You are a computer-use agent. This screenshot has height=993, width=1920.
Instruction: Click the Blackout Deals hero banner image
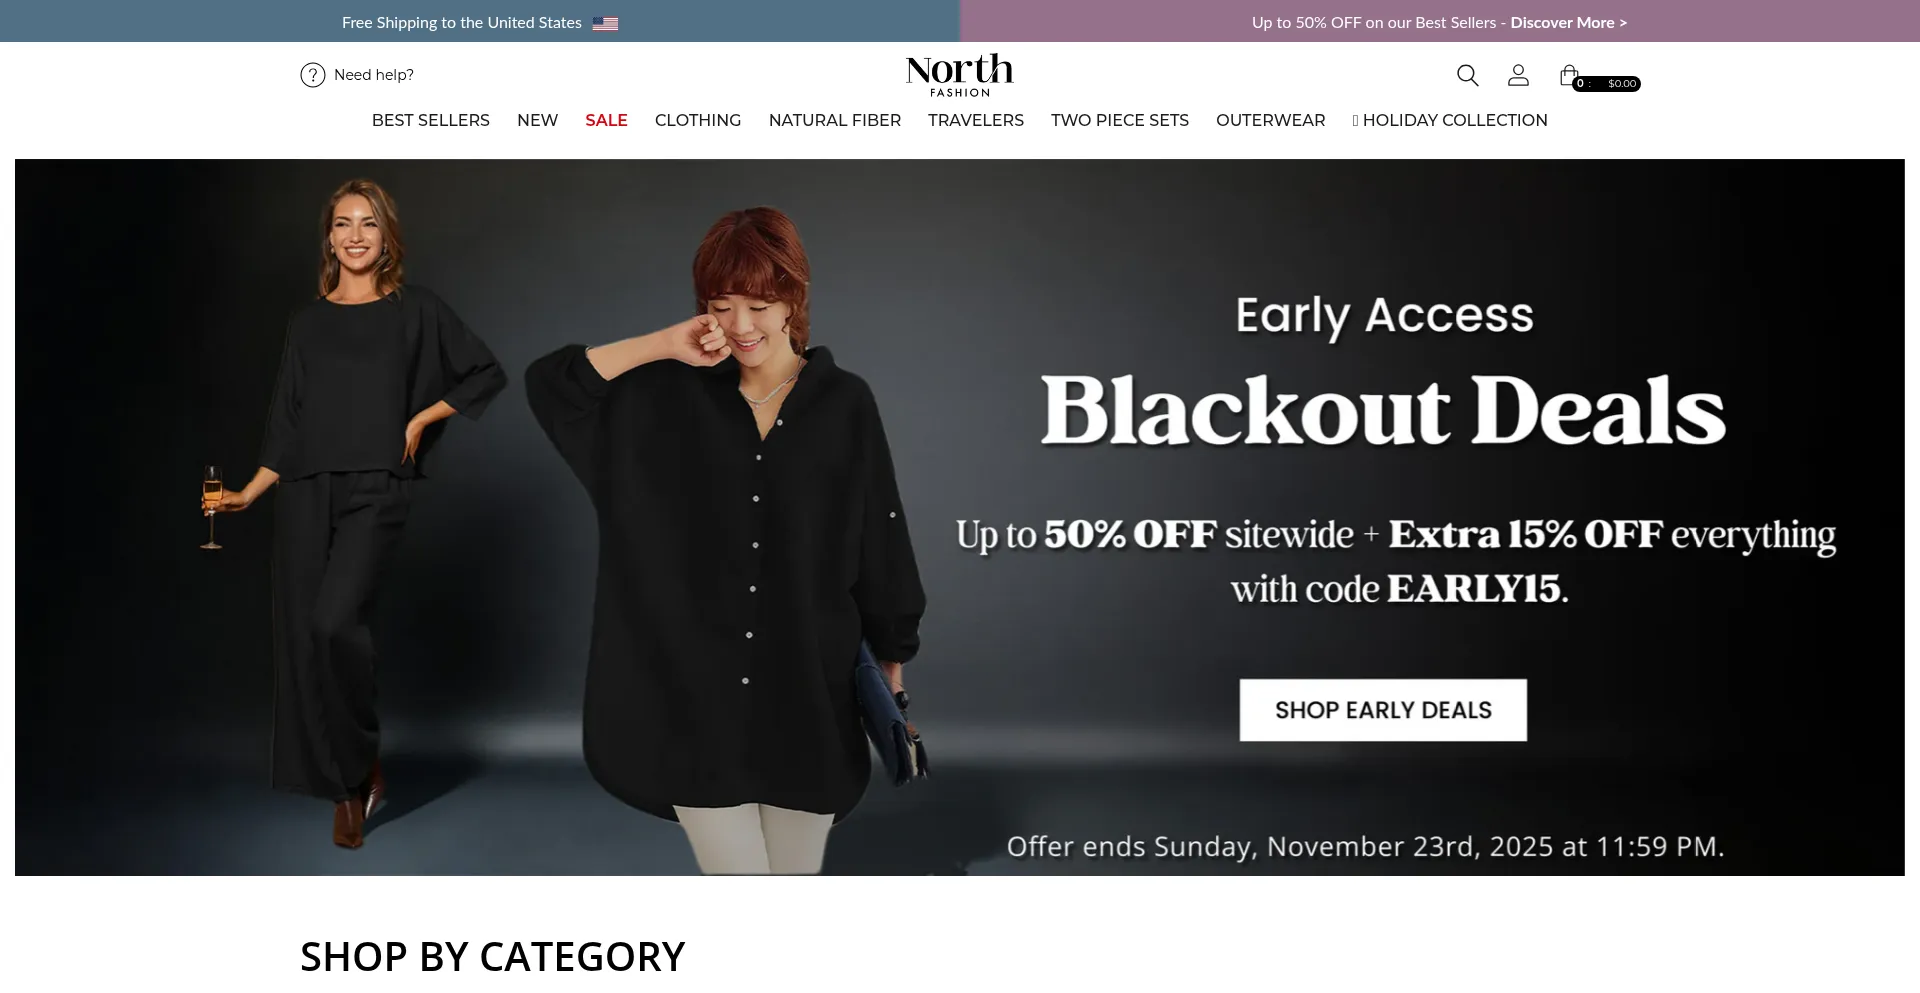point(960,517)
